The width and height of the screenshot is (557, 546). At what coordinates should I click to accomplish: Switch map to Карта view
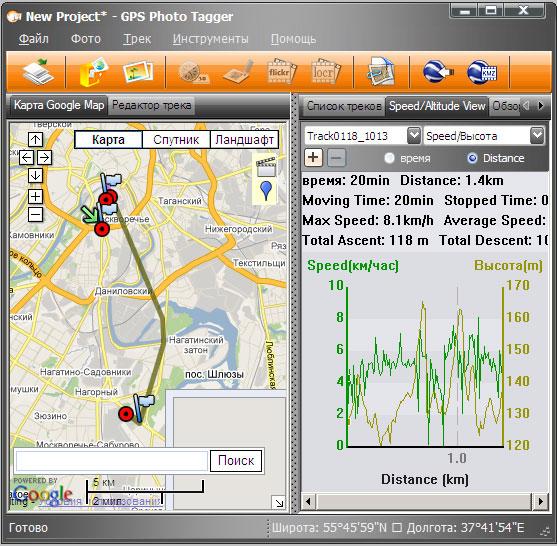108,140
